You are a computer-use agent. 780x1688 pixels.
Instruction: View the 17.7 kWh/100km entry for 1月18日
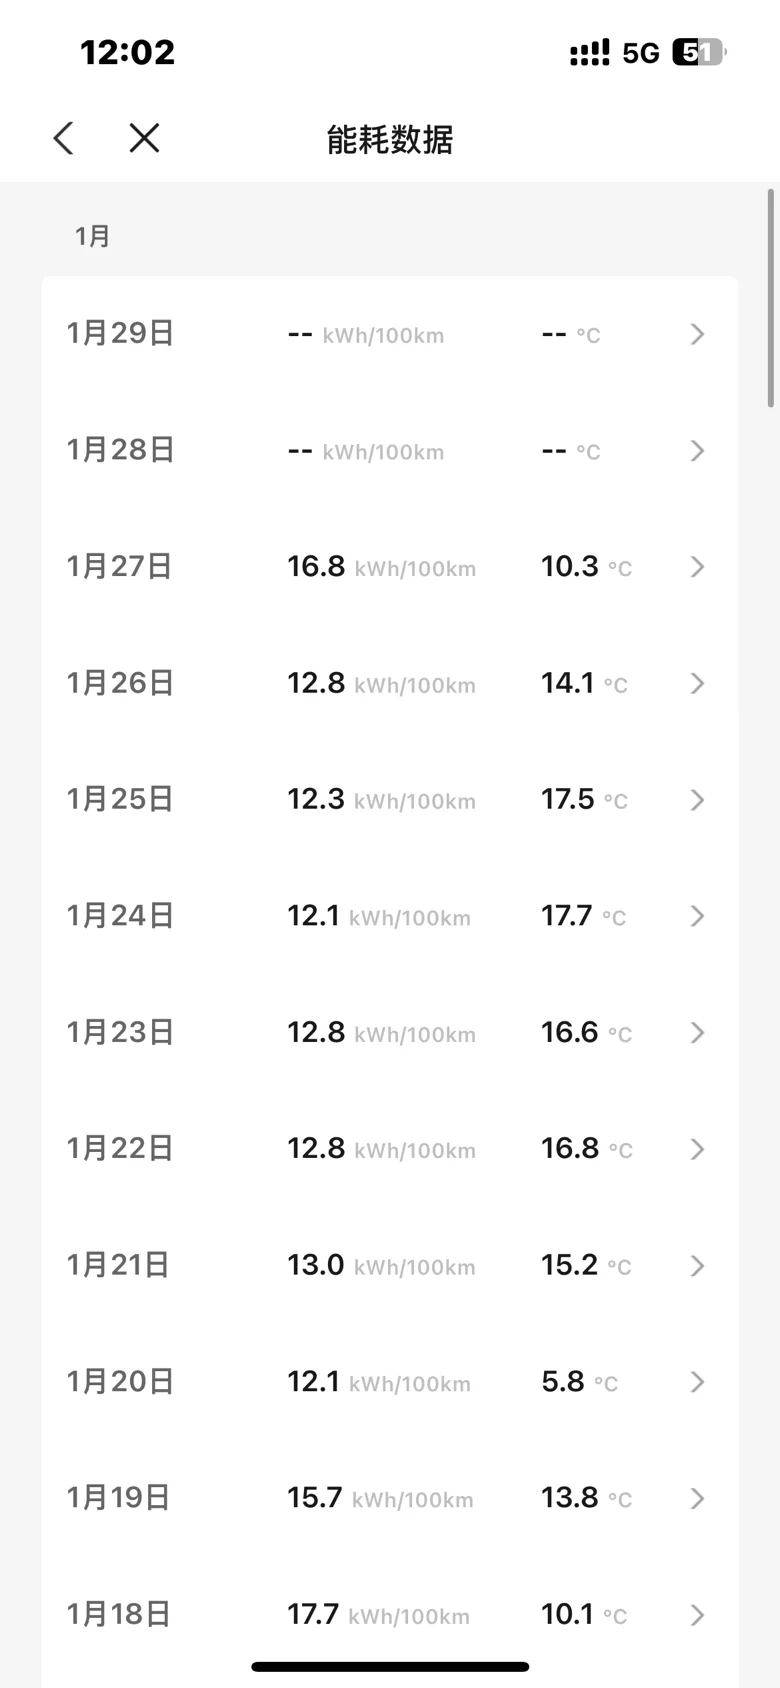[x=378, y=1614]
